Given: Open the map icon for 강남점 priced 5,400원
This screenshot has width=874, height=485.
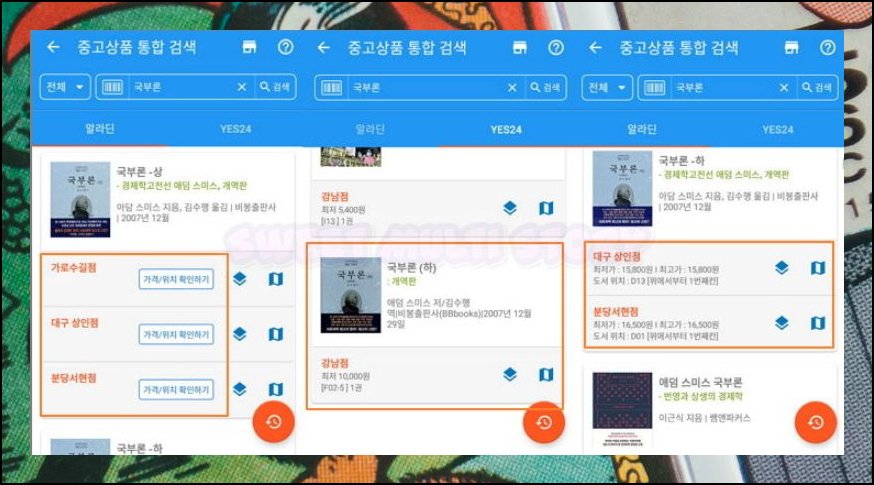Looking at the screenshot, I should pyautogui.click(x=546, y=208).
